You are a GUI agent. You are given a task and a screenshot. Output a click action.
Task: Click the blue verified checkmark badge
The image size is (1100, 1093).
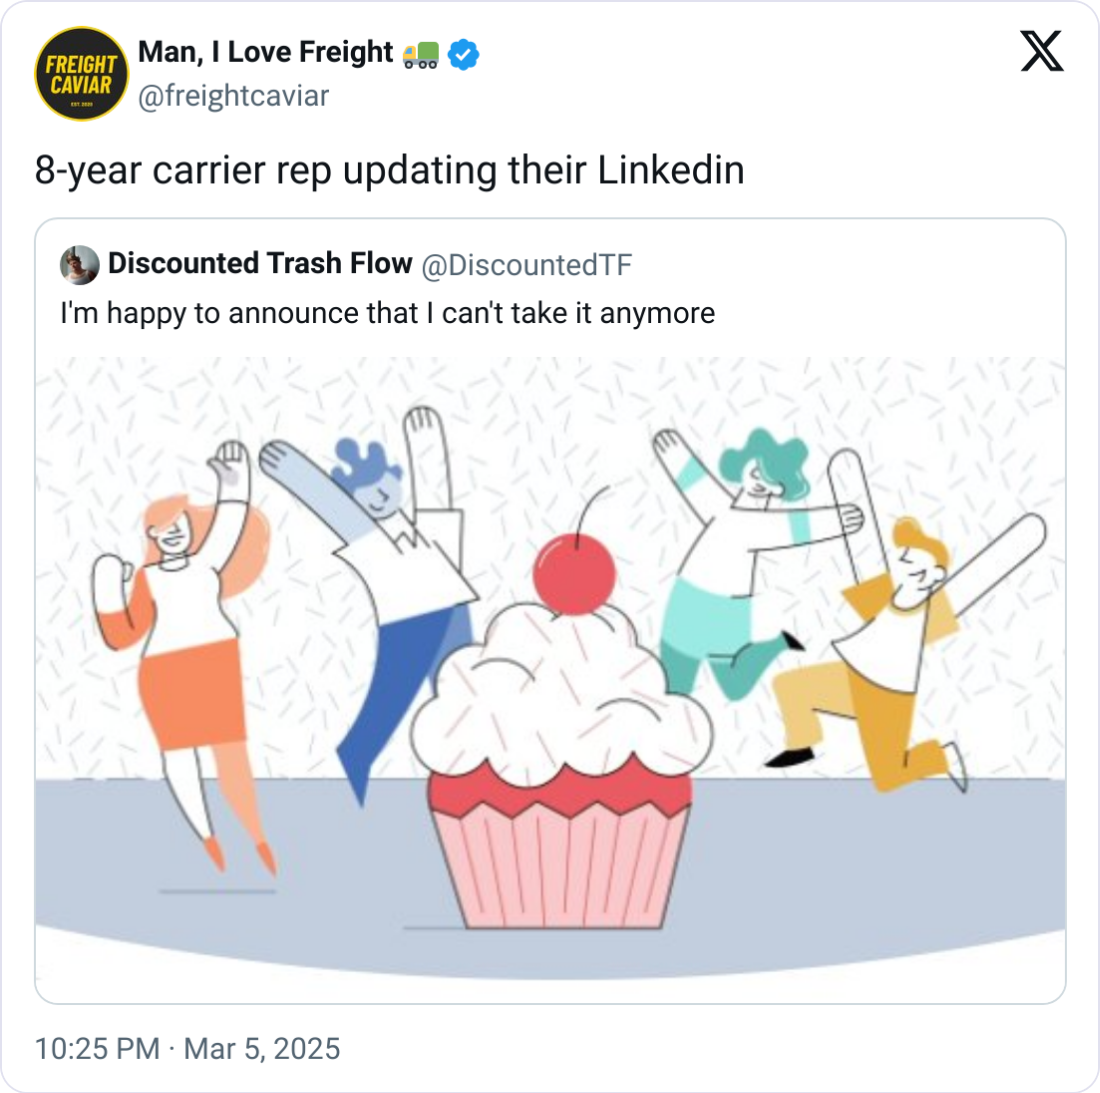[463, 54]
